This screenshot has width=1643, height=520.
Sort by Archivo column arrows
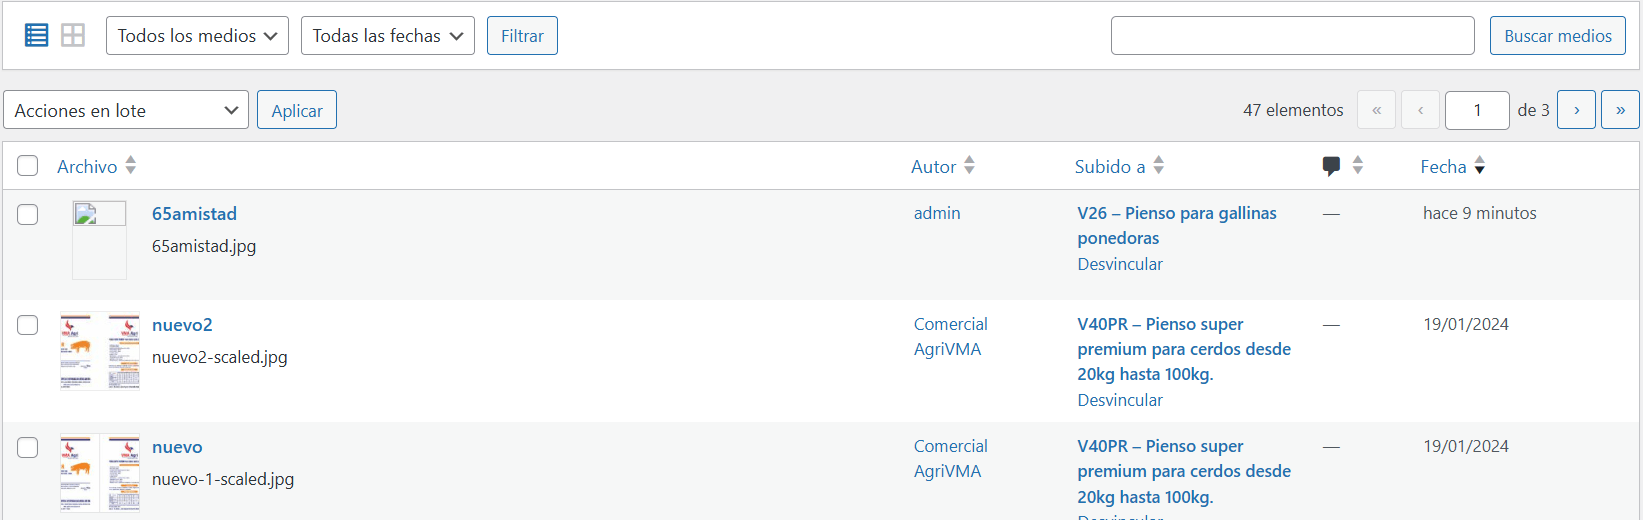pyautogui.click(x=131, y=166)
